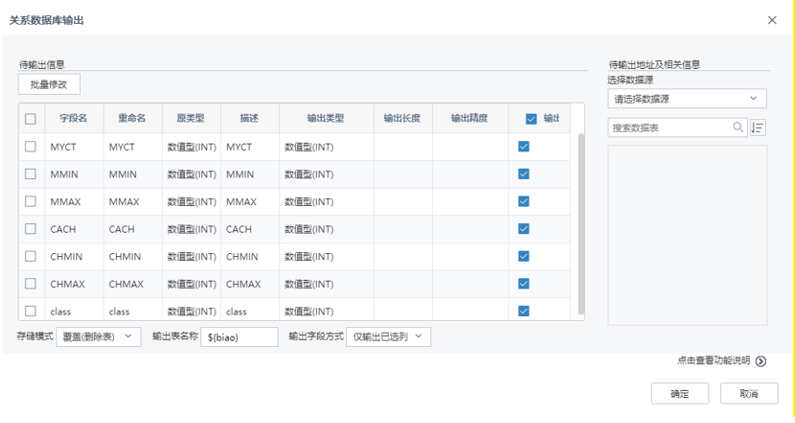Image resolution: width=795 pixels, height=423 pixels.
Task: Uncheck the output checkbox for MMAX row
Action: pos(524,201)
